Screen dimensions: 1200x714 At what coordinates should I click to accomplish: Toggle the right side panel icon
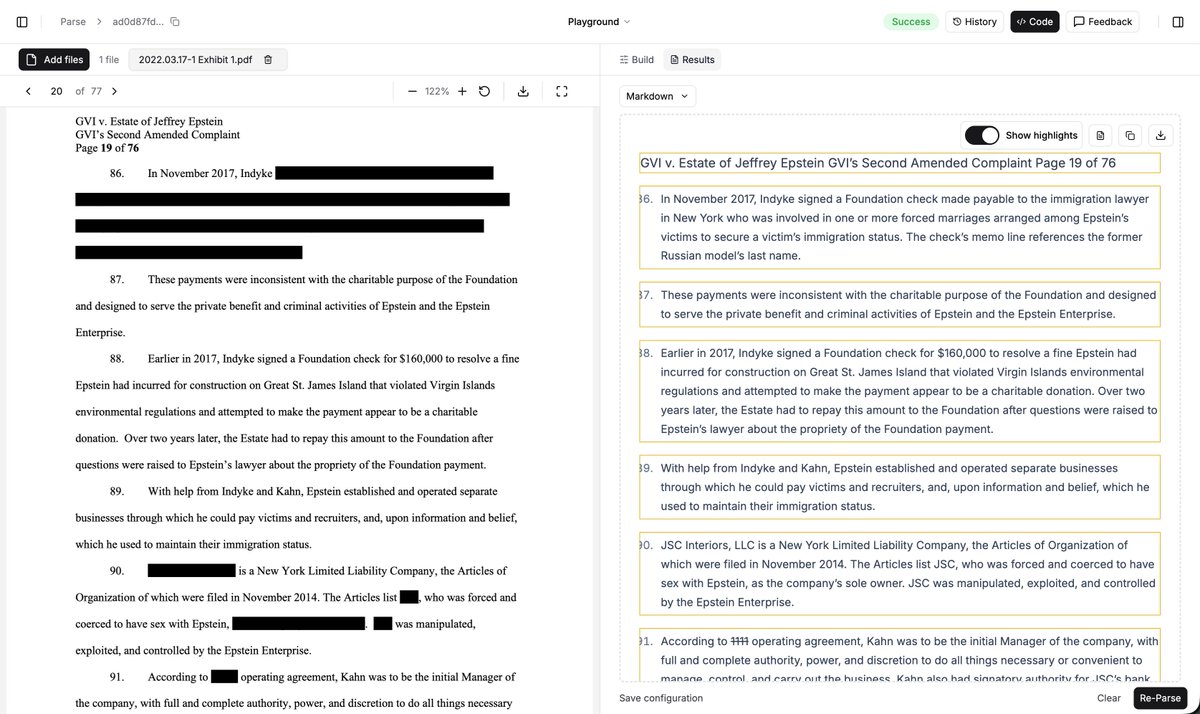point(1177,21)
